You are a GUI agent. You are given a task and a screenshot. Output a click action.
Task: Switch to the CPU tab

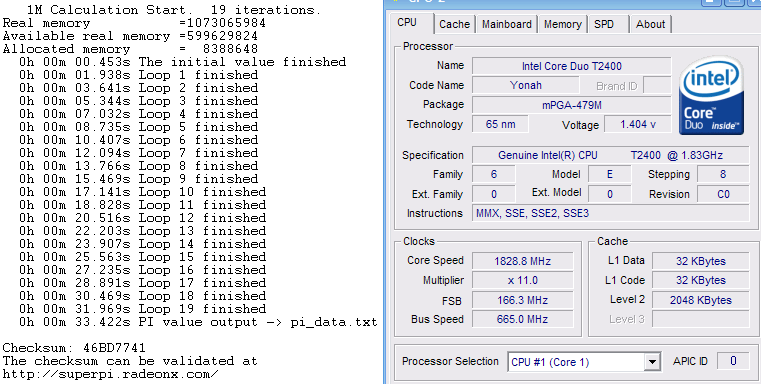[x=407, y=22]
